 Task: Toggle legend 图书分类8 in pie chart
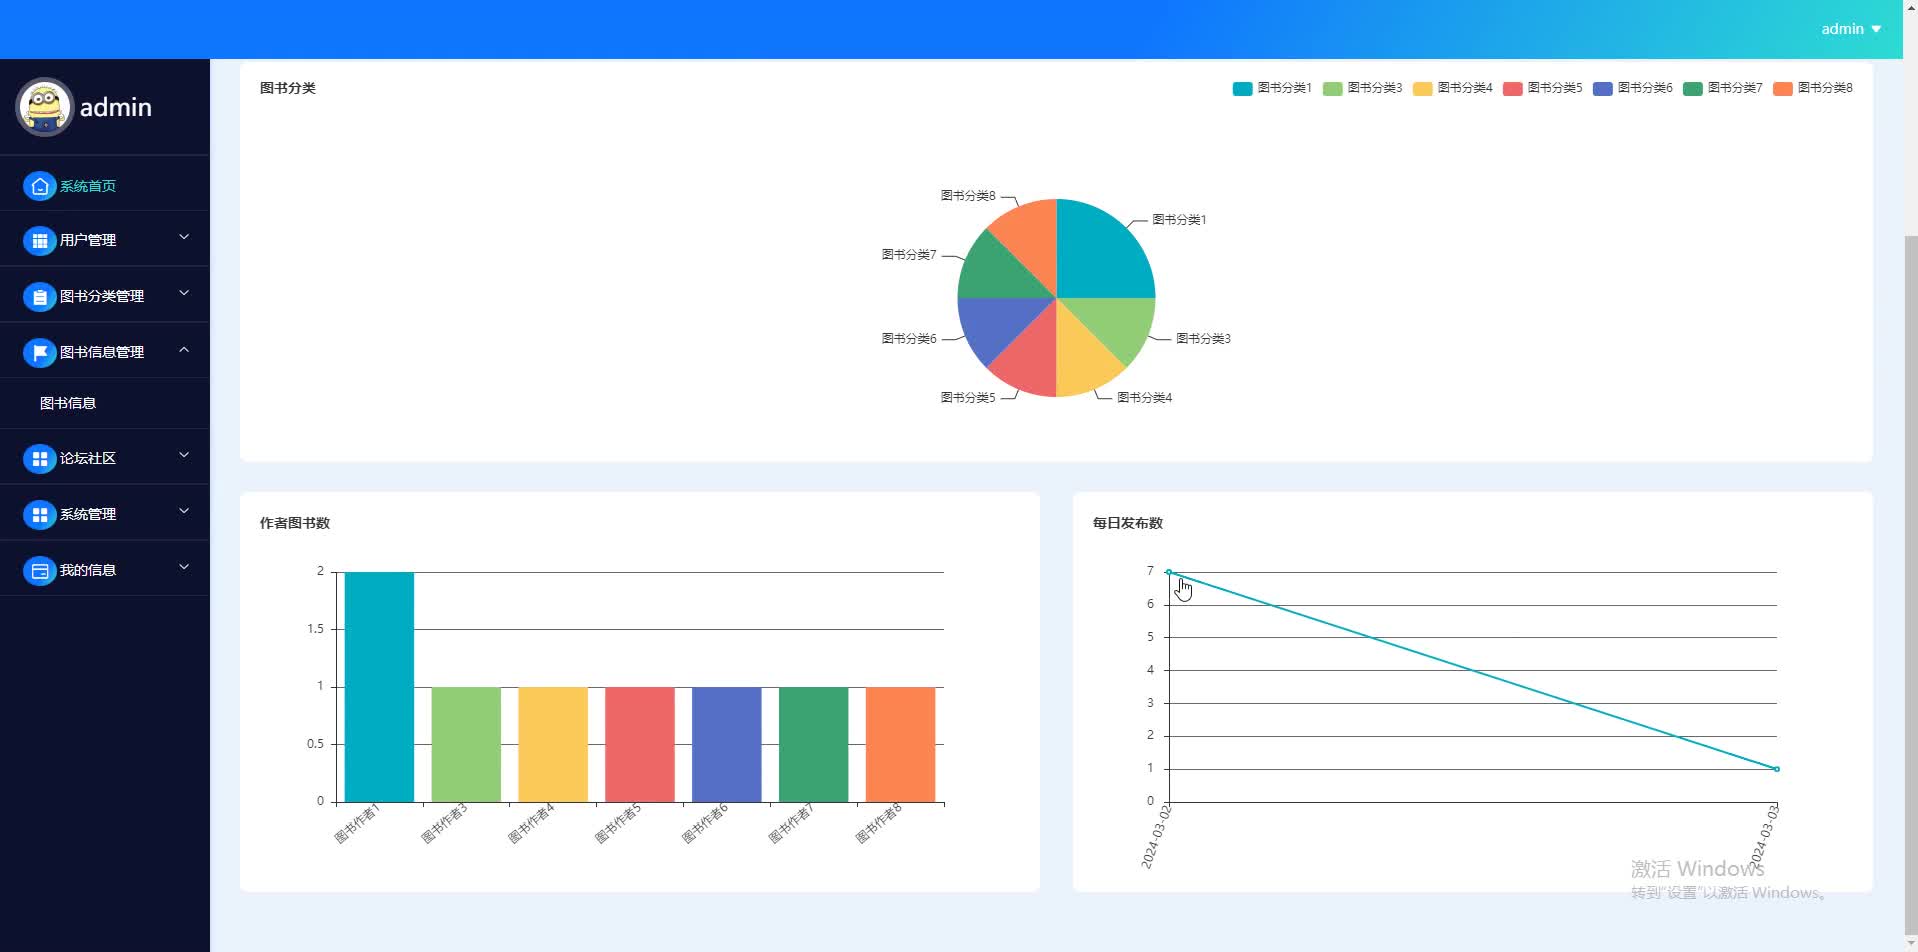pyautogui.click(x=1812, y=88)
